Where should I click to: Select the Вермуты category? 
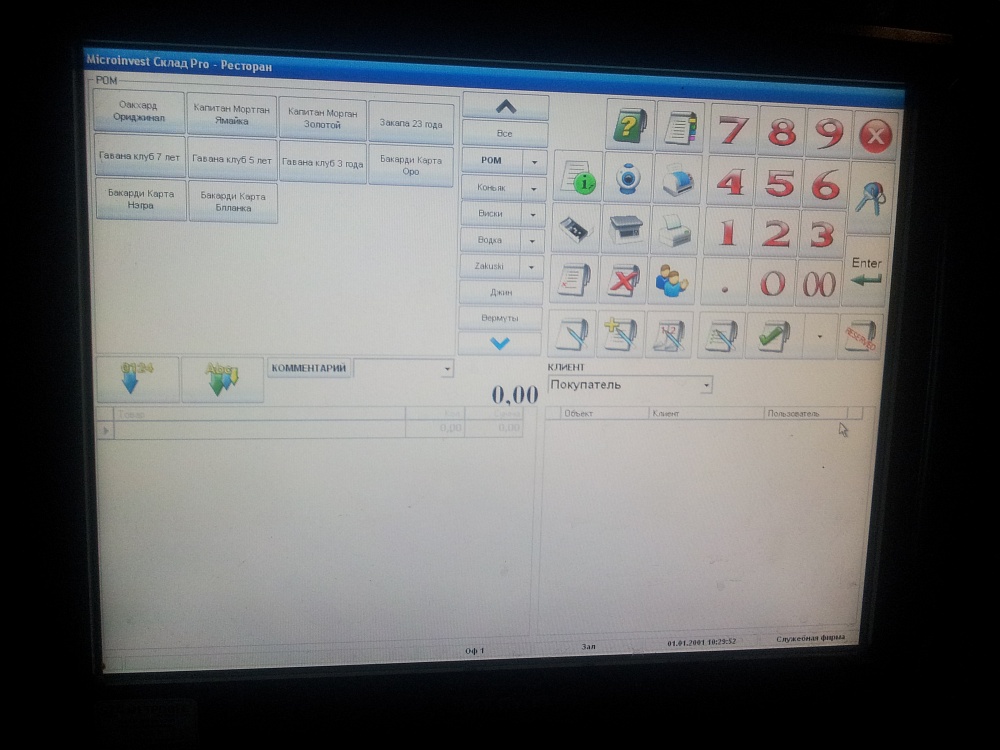tap(500, 318)
